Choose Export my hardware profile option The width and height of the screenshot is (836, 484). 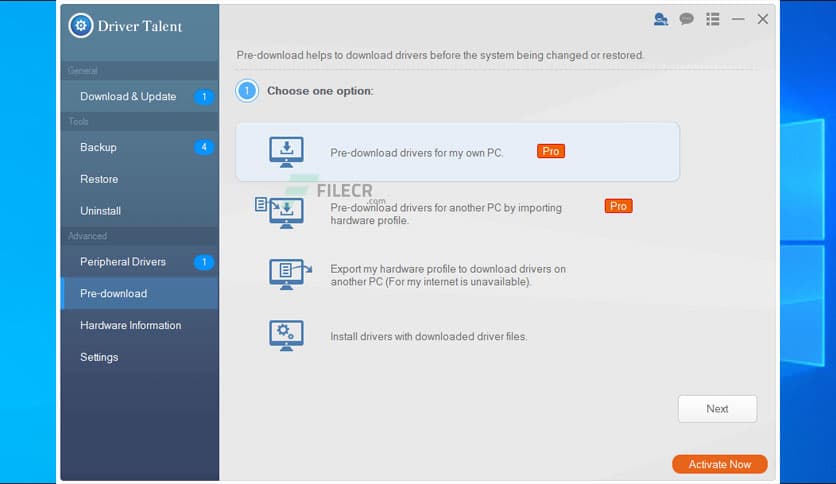[448, 275]
